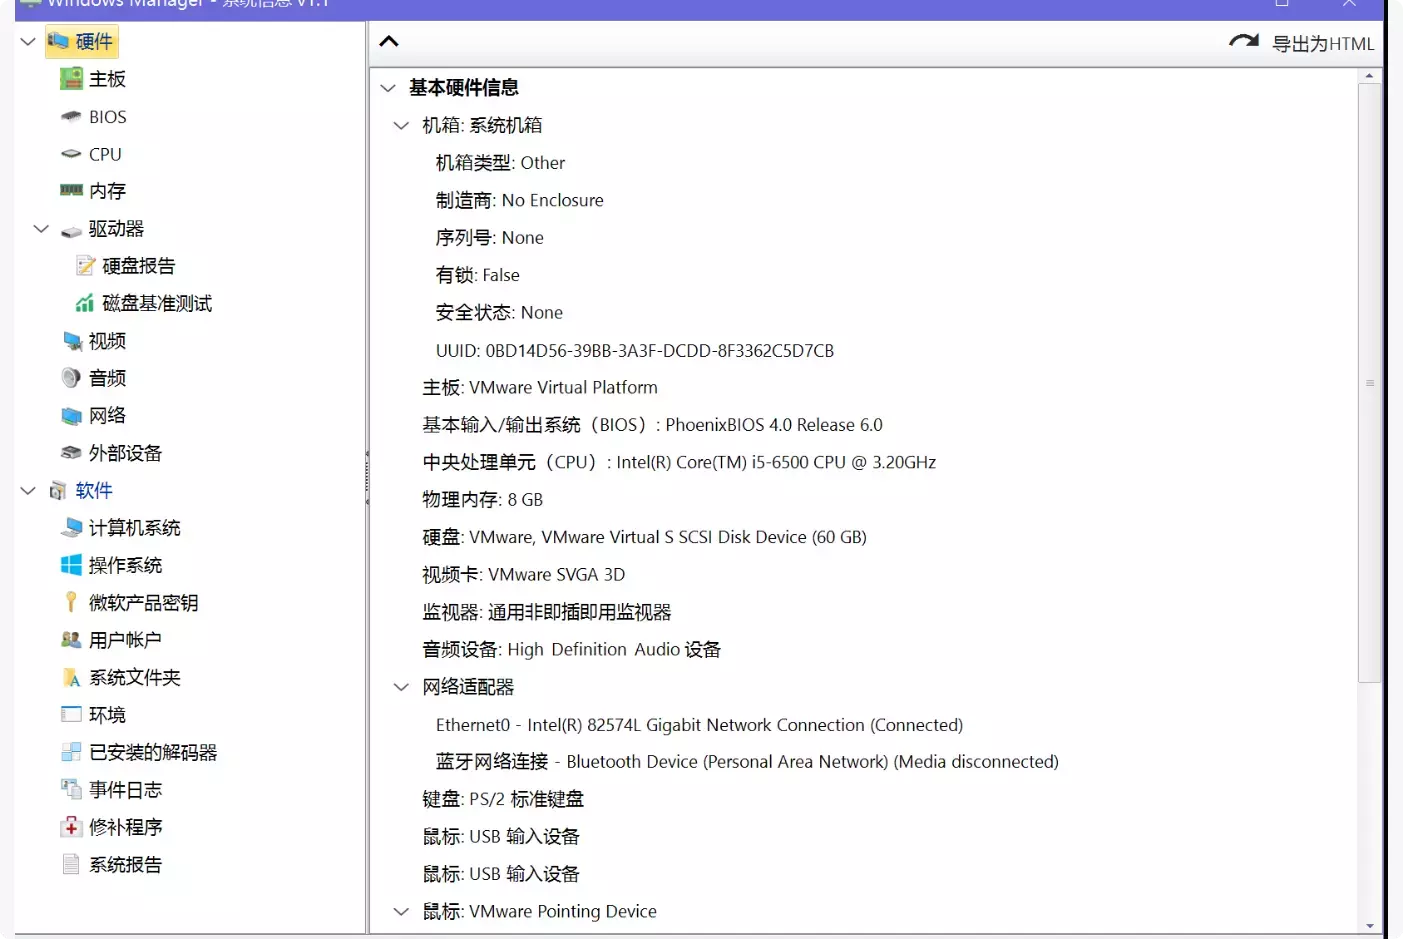
Task: Collapse the 基本硬件信息 section
Action: pyautogui.click(x=388, y=88)
